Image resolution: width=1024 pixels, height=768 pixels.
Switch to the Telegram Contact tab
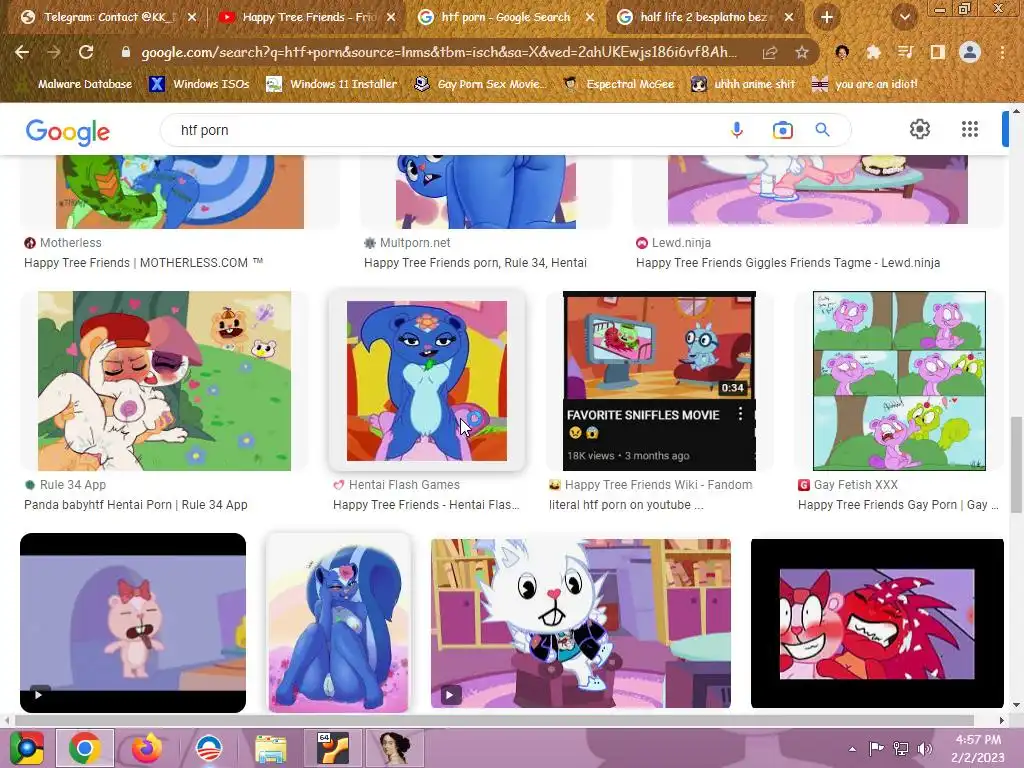tap(109, 18)
